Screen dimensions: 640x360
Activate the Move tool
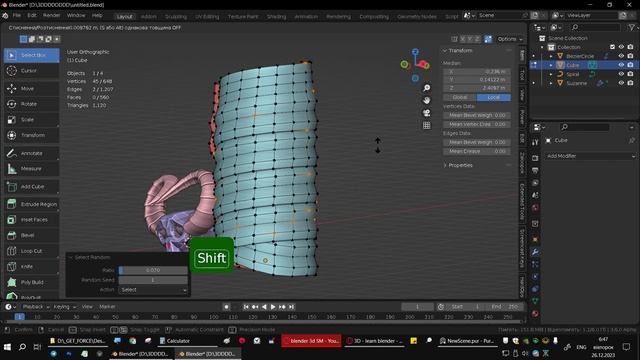(31, 88)
